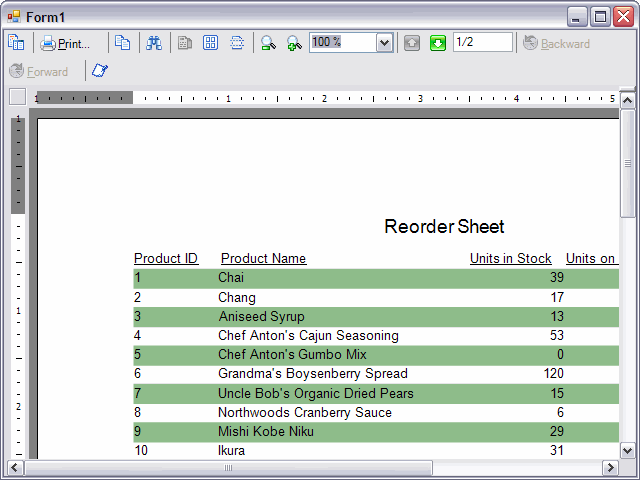Click the copy icon in toolbar
Screen dimensions: 640x480
tap(122, 43)
